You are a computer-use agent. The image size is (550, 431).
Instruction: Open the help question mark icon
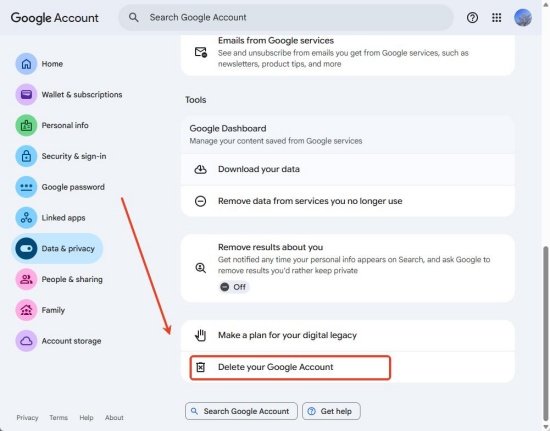pos(472,18)
